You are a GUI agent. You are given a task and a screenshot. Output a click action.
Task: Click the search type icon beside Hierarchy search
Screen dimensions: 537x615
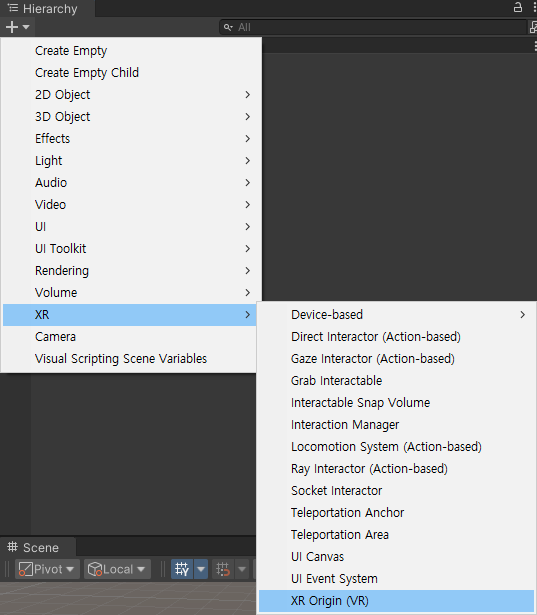[533, 27]
